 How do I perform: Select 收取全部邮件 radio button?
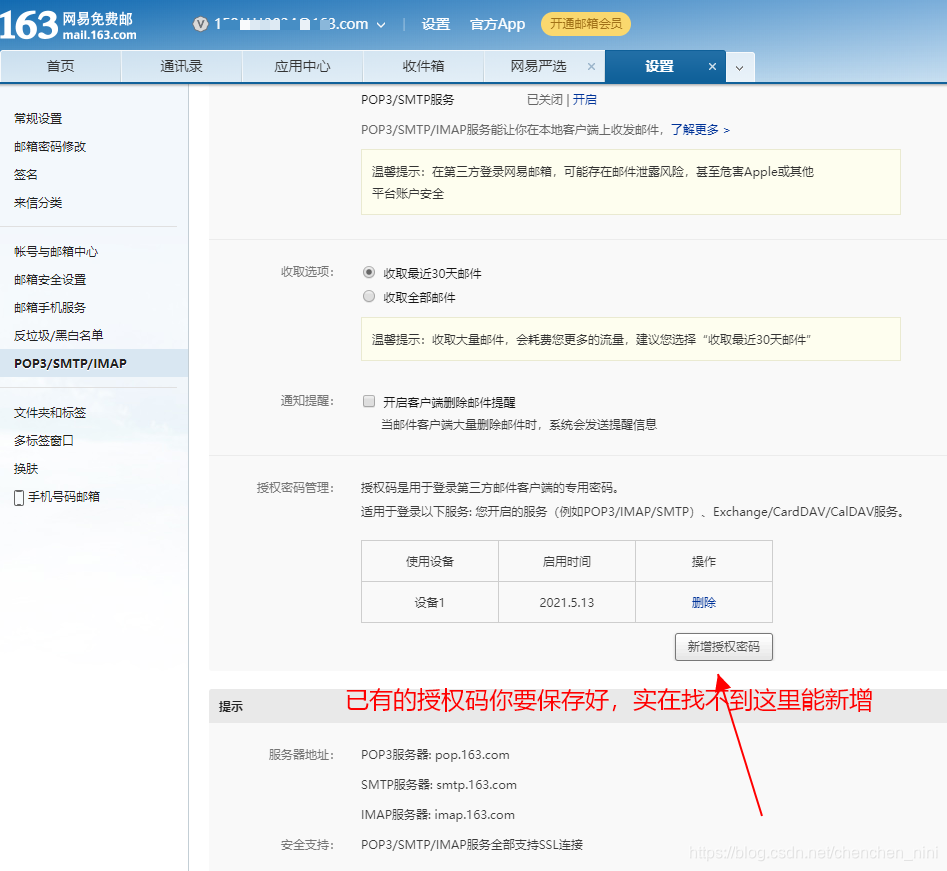click(369, 296)
